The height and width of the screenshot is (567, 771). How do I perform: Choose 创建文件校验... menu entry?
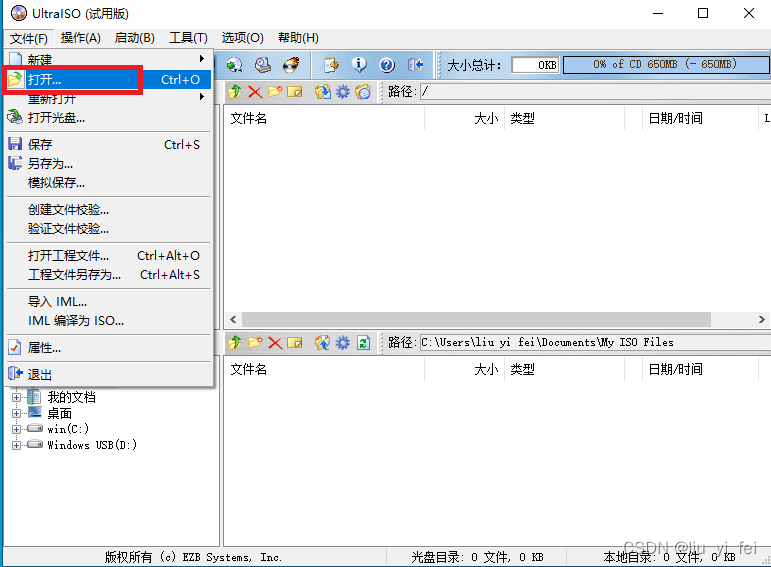109,210
